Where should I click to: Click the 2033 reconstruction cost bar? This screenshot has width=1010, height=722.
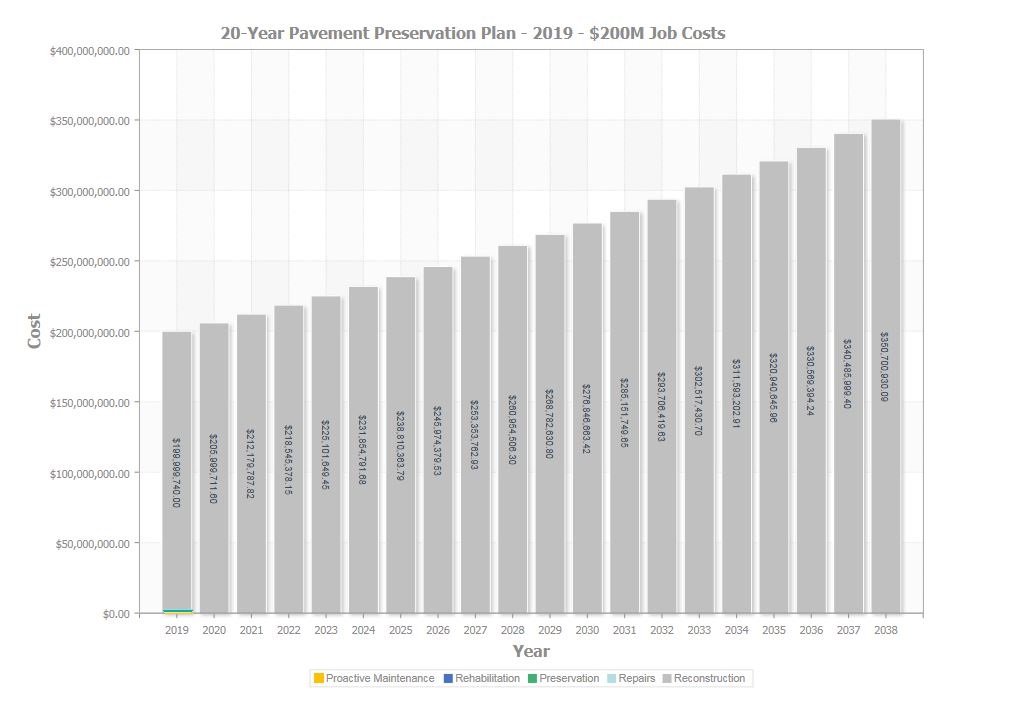699,401
